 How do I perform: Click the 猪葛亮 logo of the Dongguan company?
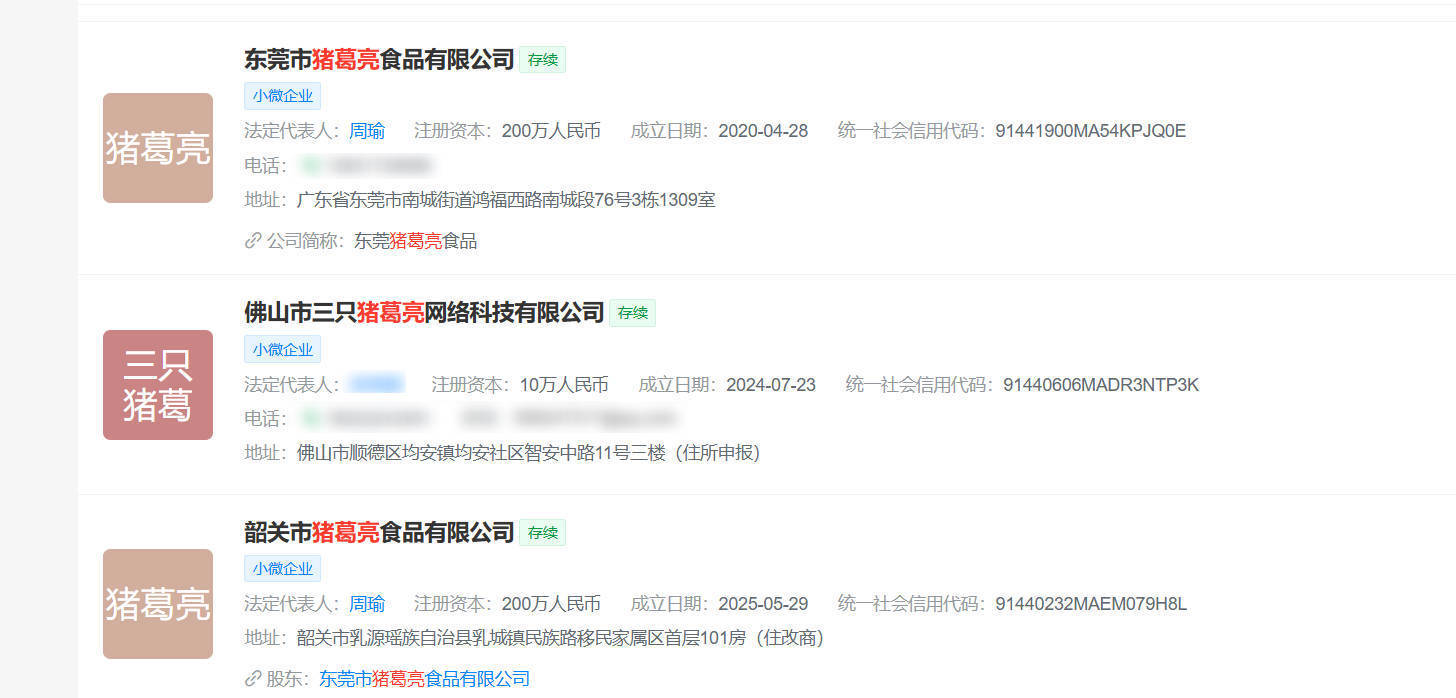[x=158, y=148]
